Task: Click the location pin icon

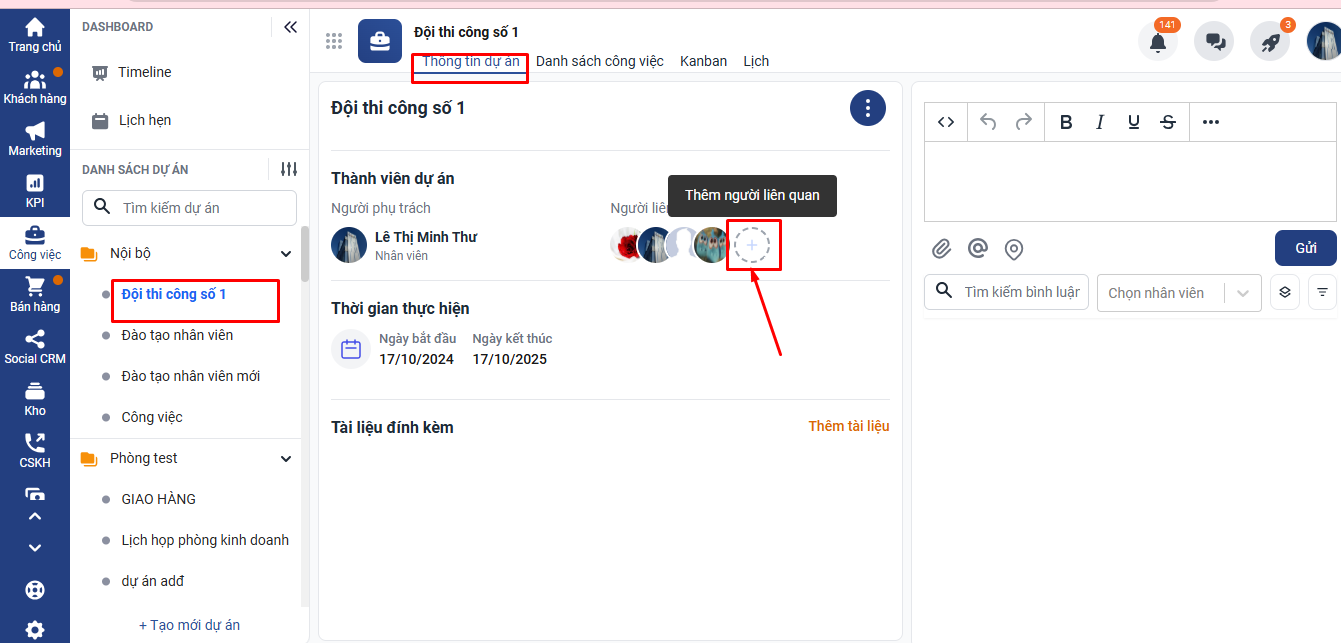Action: pos(1014,249)
